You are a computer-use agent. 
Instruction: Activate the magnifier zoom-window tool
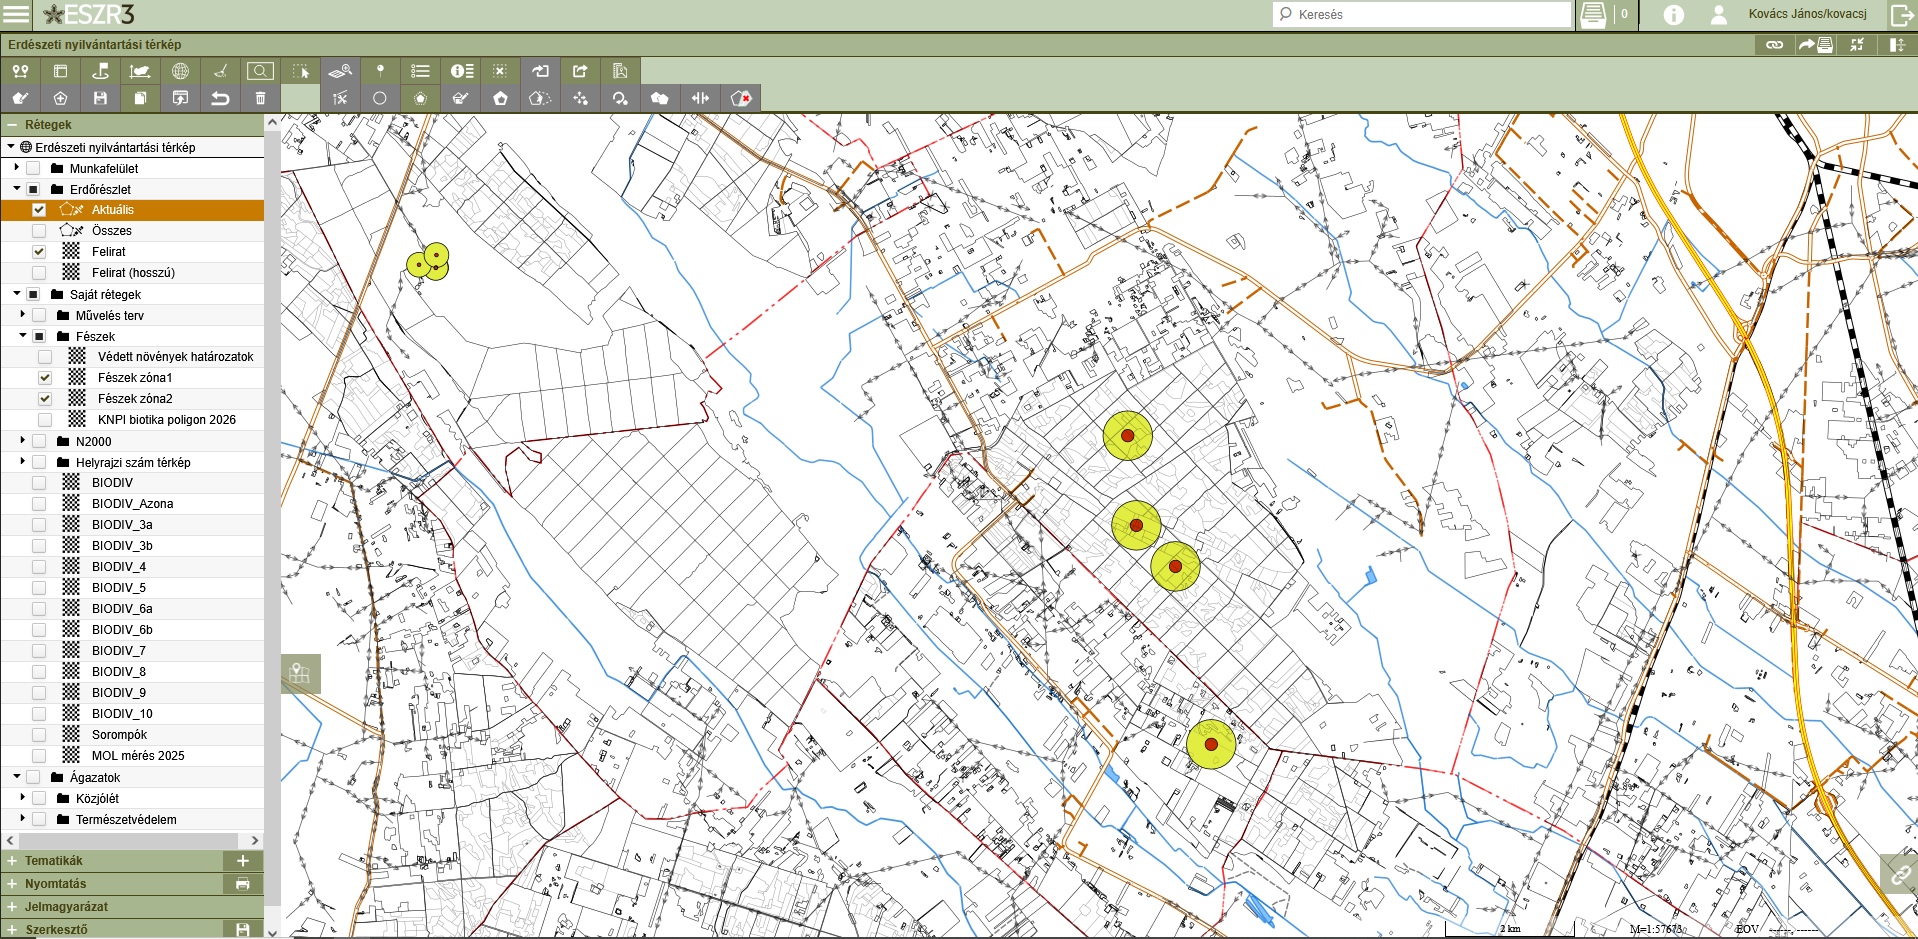point(260,71)
